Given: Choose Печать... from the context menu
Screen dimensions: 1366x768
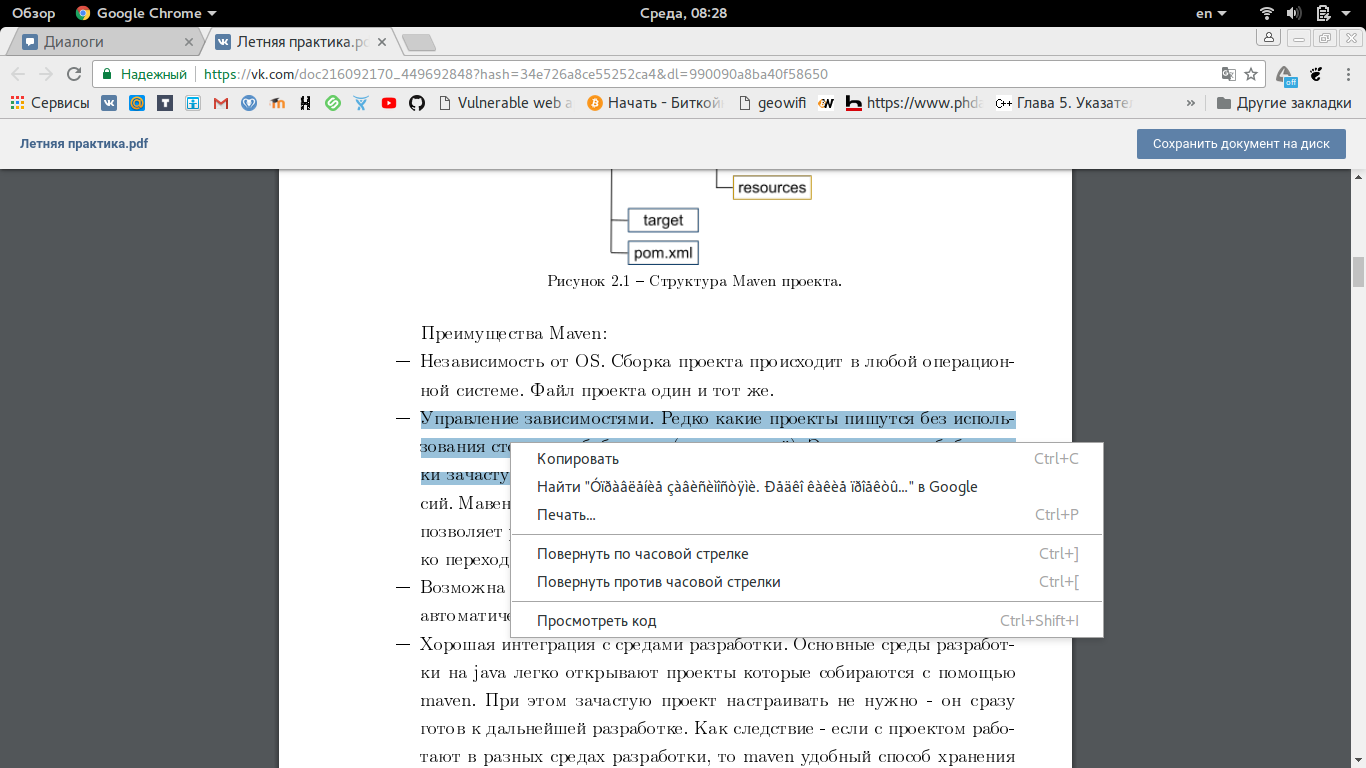Looking at the screenshot, I should click(x=806, y=515).
